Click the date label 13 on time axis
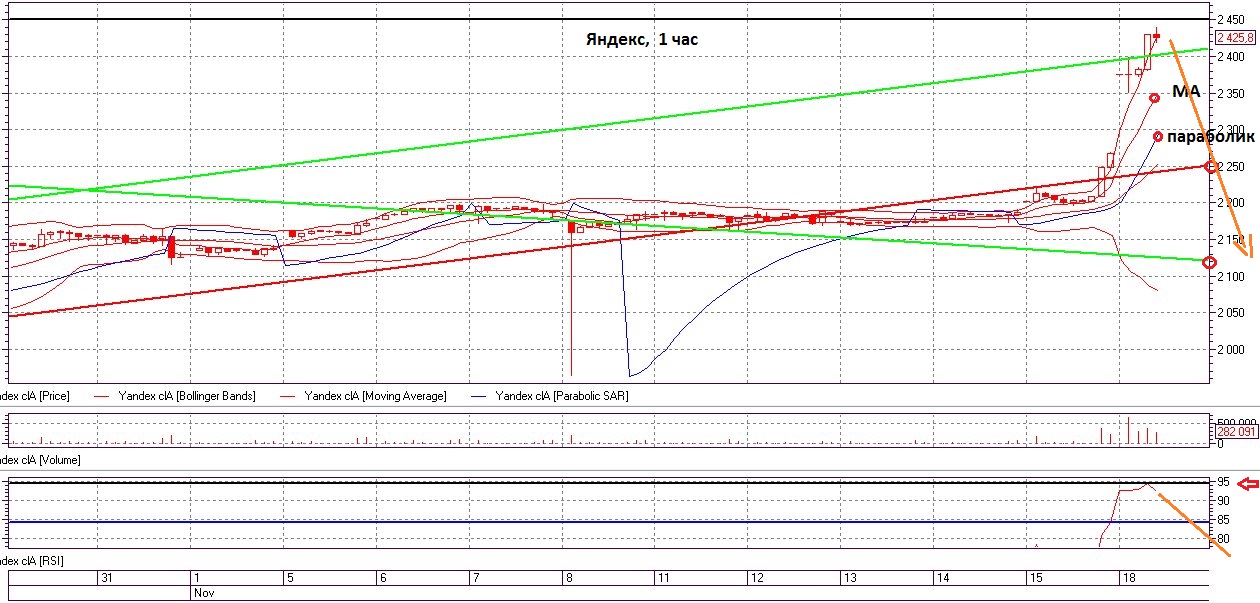The image size is (1260, 603). pos(849,578)
